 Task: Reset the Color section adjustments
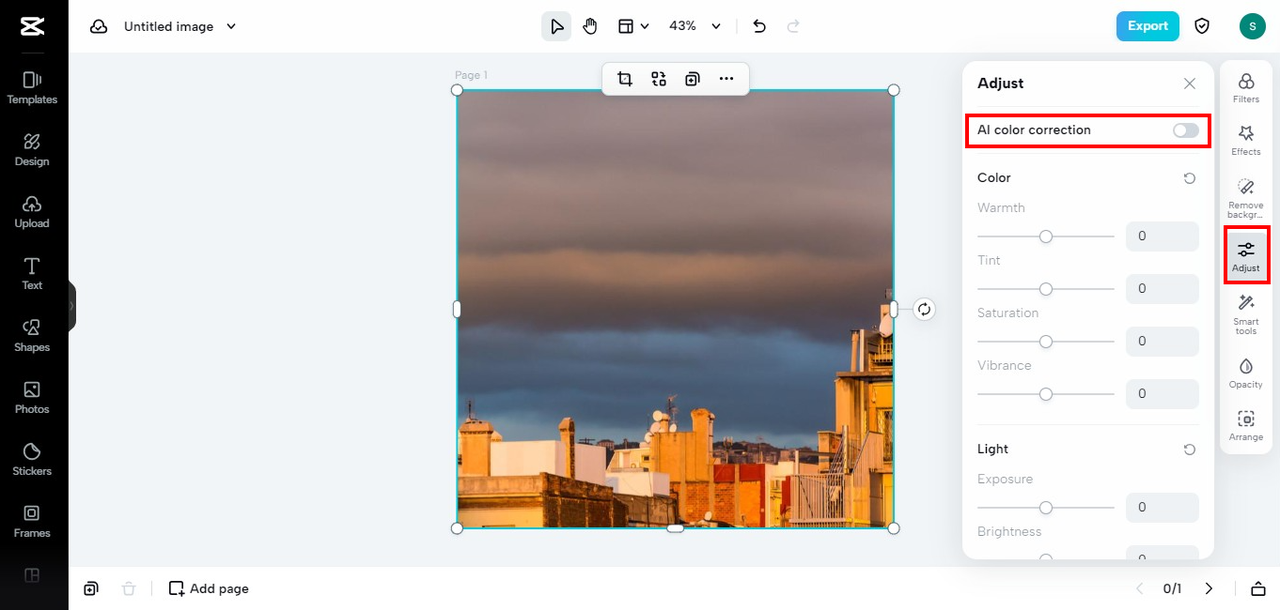pyautogui.click(x=1189, y=178)
